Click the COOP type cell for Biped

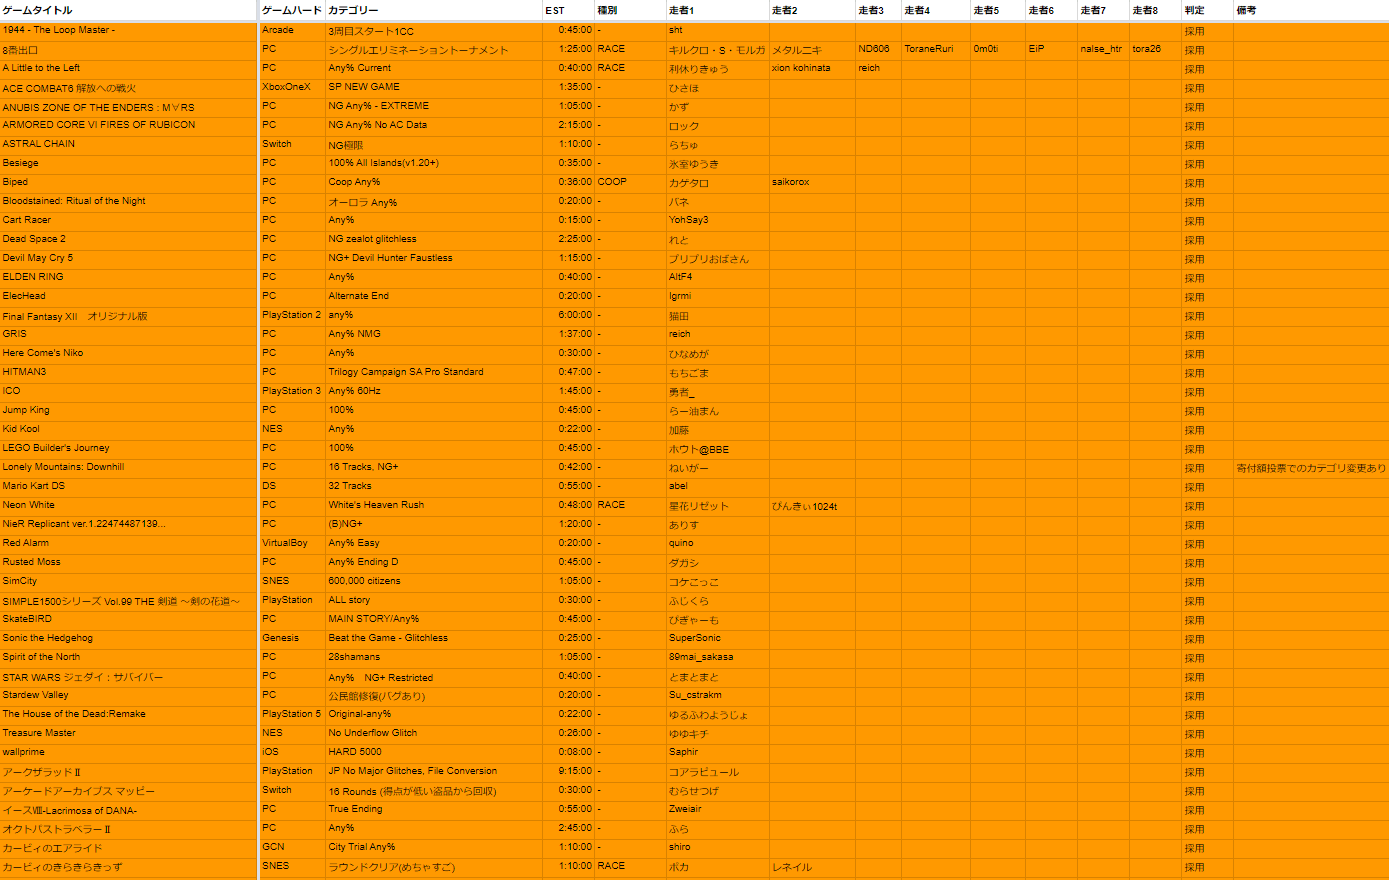[x=630, y=183]
